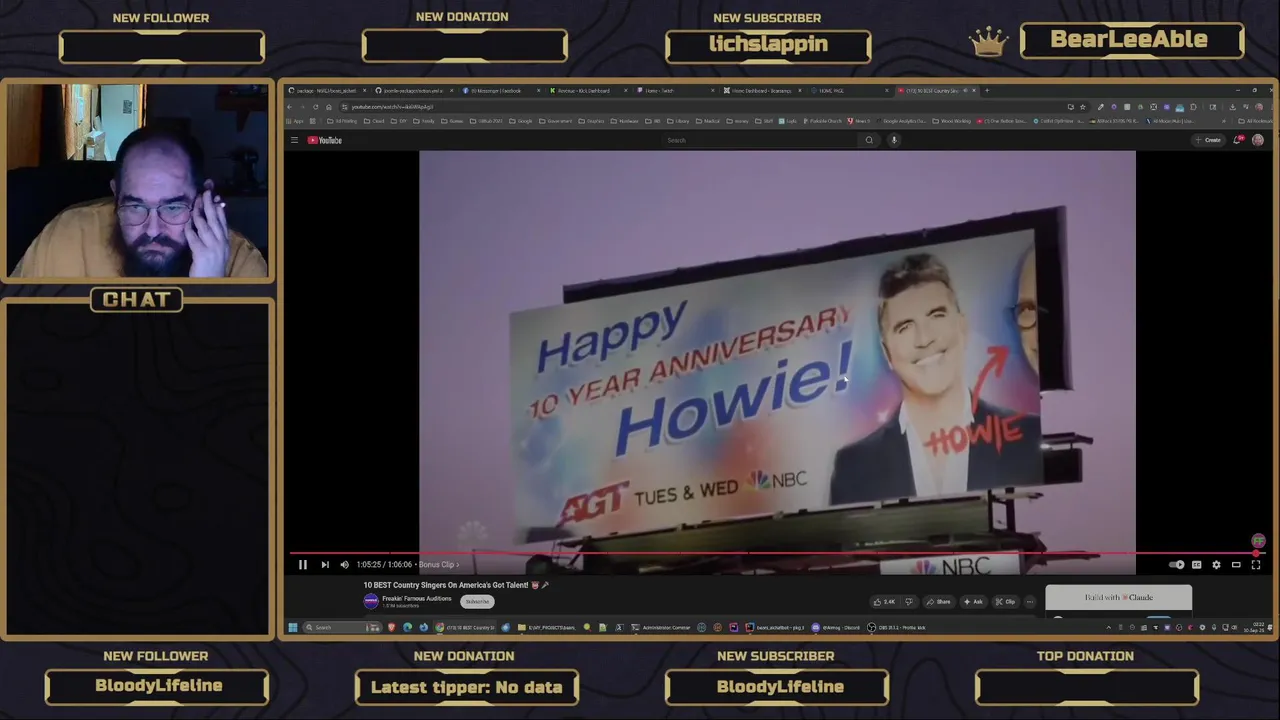Open Freakin' Famous Auditions channel avatar

tap(371, 601)
